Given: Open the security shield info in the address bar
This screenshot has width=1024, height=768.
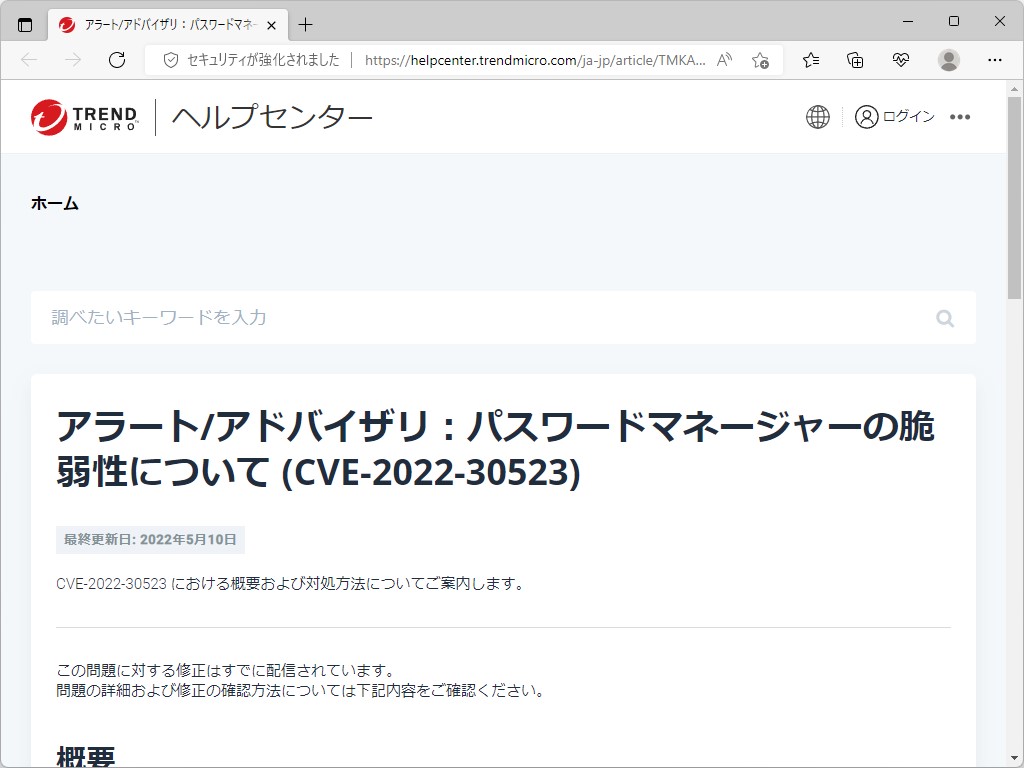Looking at the screenshot, I should tap(170, 60).
